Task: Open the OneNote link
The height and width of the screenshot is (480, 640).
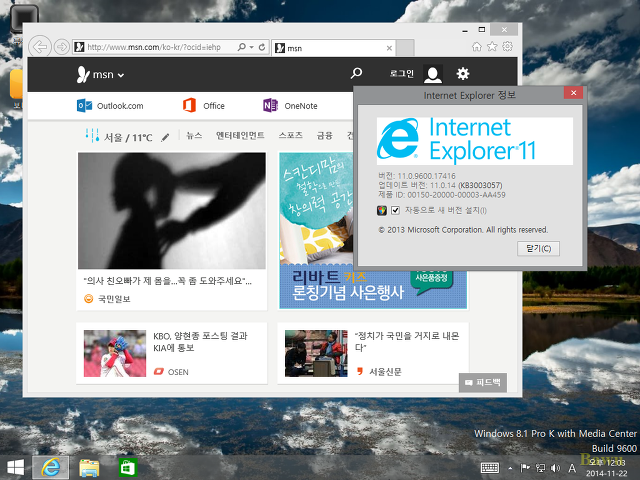Action: pos(290,106)
